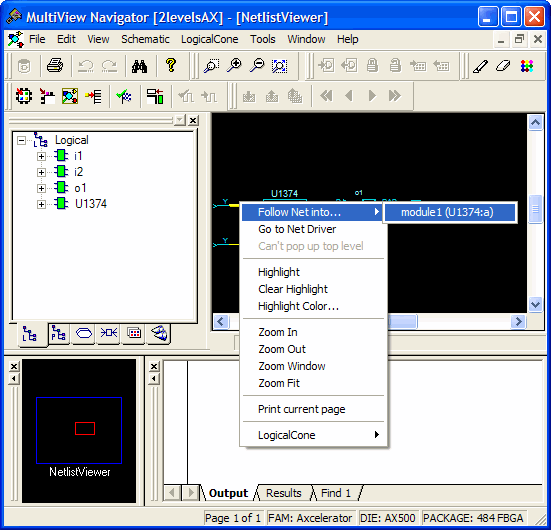This screenshot has height=530, width=551.
Task: Expand the U1374 tree node
Action: coord(41,204)
